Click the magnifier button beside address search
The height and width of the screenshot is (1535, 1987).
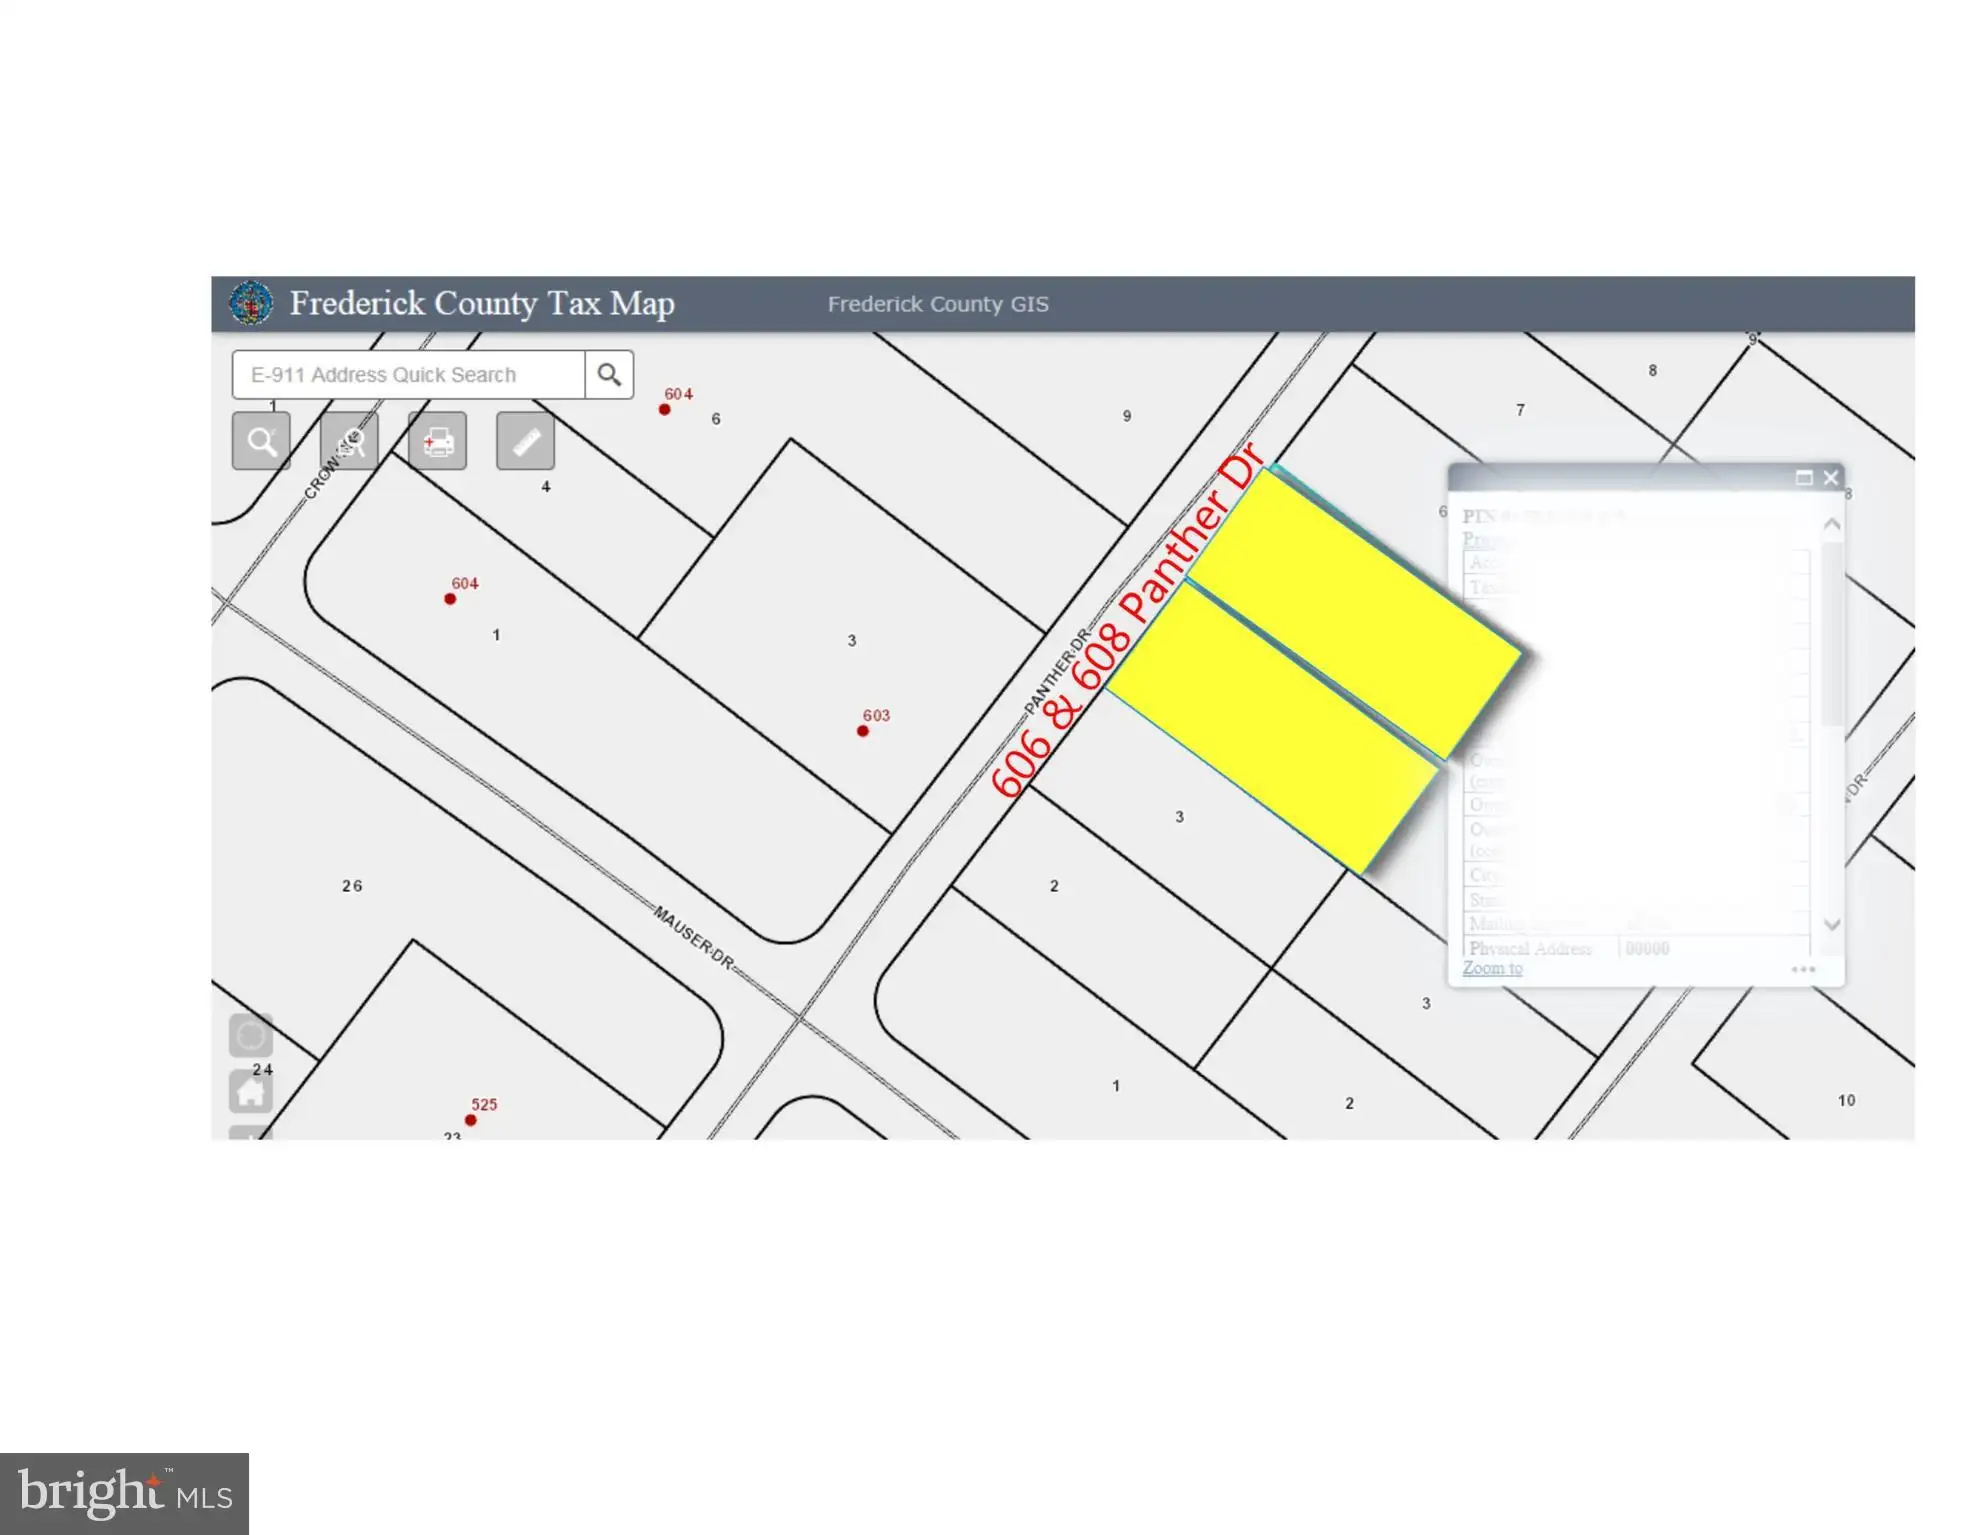[x=609, y=375]
